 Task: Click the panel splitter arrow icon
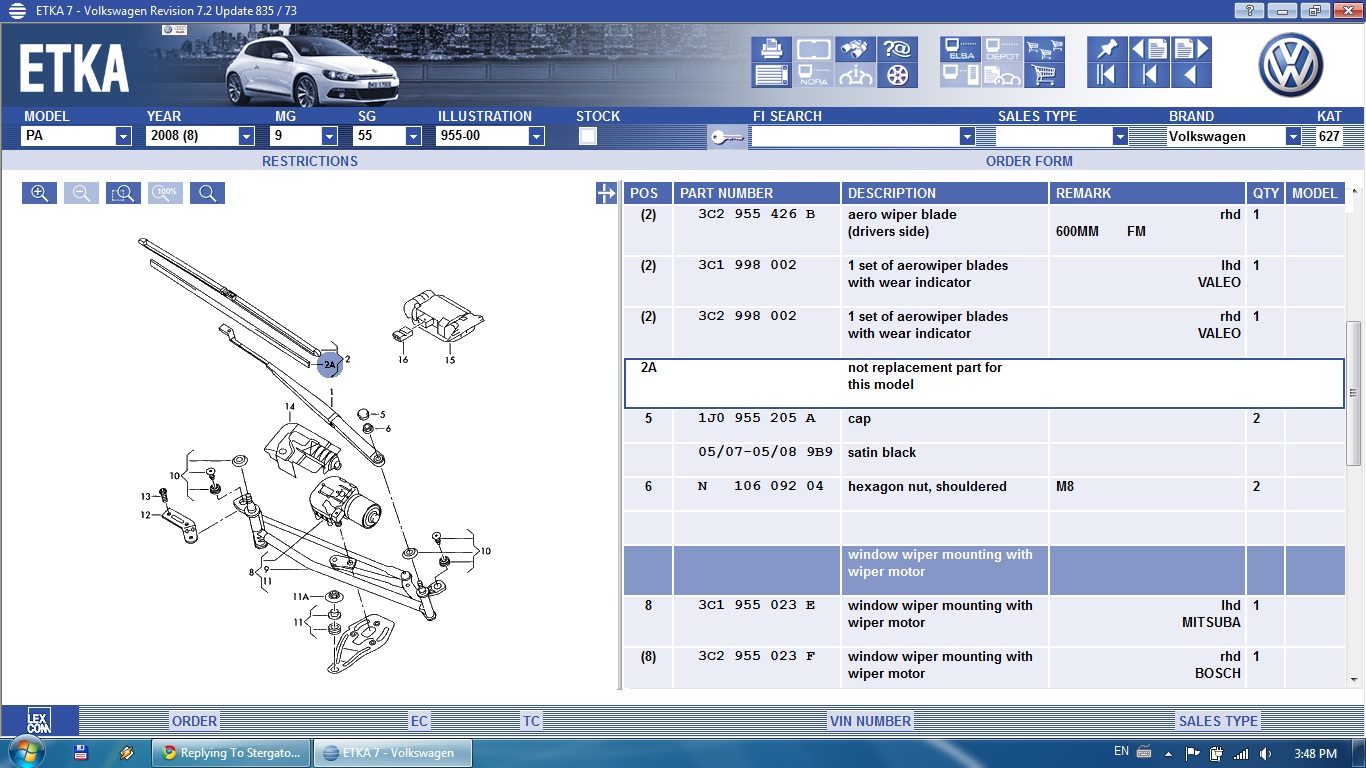pyautogui.click(x=606, y=193)
